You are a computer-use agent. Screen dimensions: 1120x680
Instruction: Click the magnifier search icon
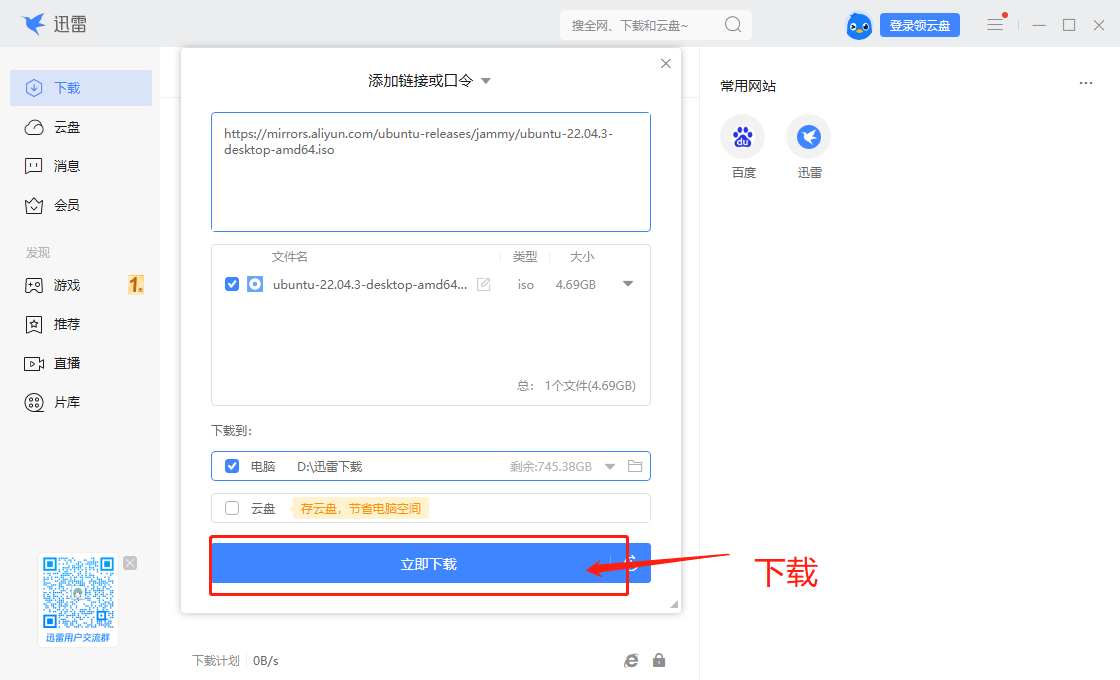(733, 25)
